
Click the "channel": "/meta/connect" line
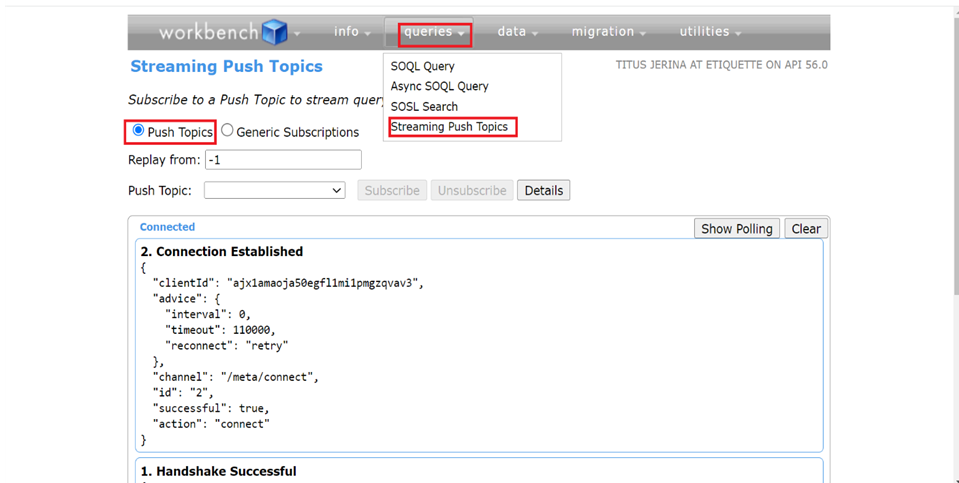coord(235,377)
